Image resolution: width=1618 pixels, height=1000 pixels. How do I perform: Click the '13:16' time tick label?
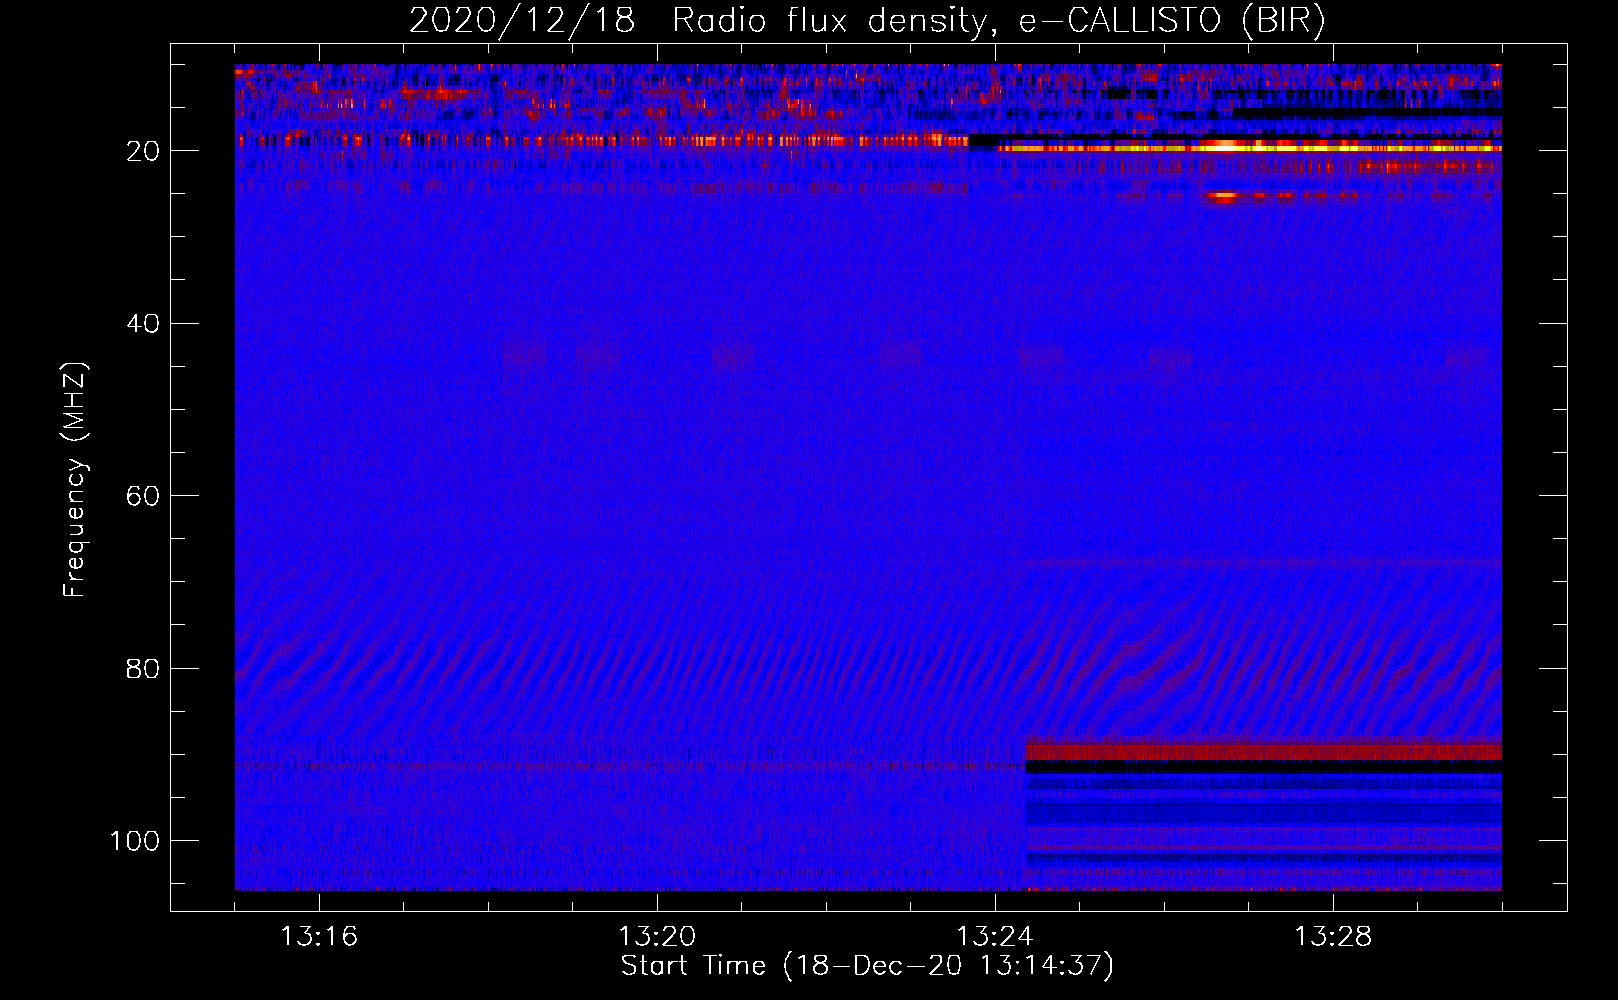(x=319, y=937)
